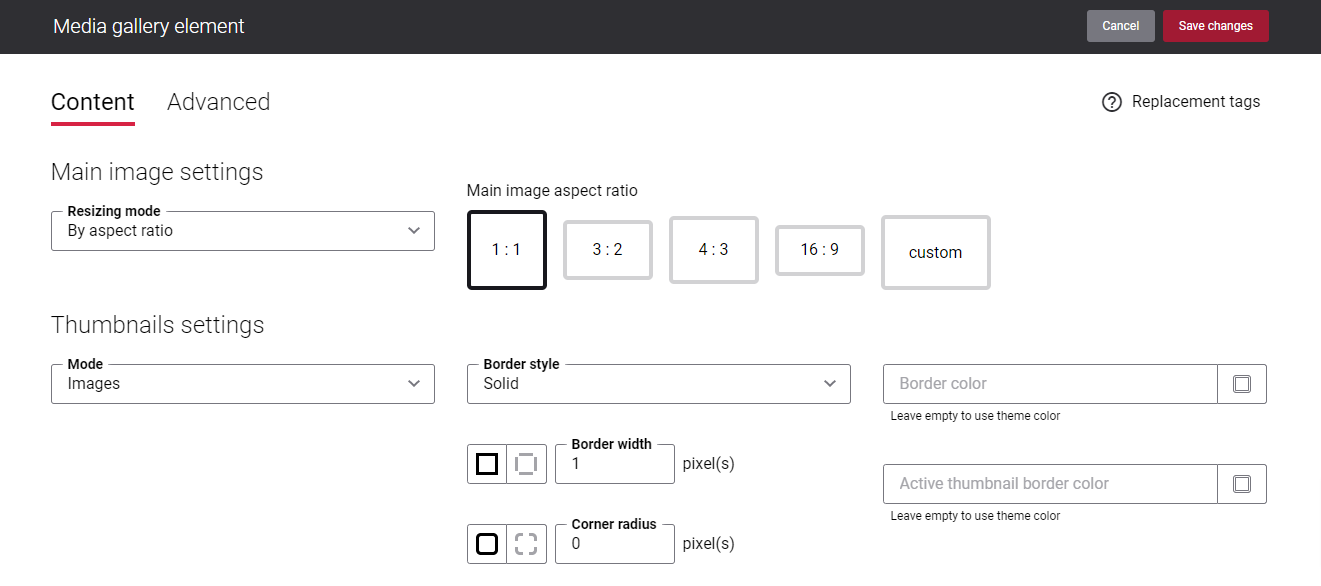
Task: Choose the 1 : 1 aspect ratio
Action: [x=507, y=250]
